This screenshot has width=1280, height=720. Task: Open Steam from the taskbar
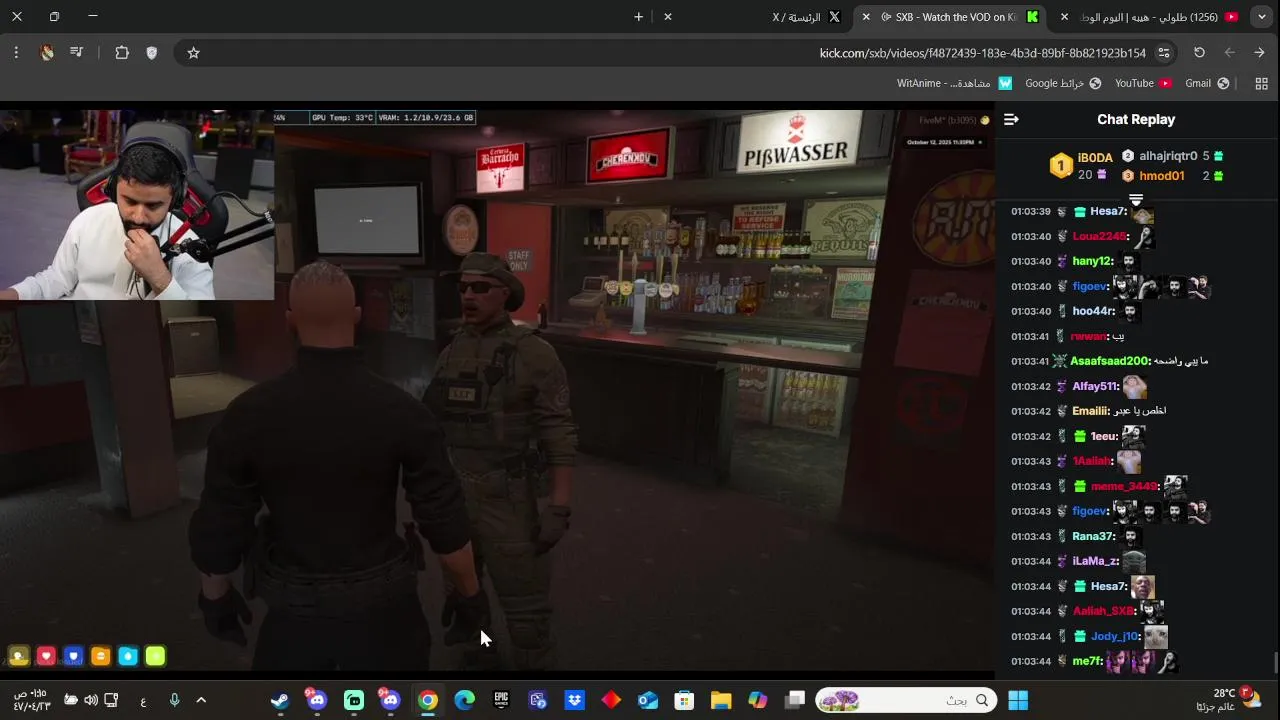(280, 701)
